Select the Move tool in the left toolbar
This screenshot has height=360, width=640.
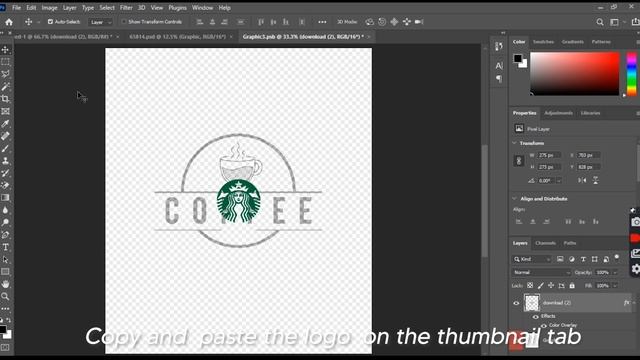(x=5, y=49)
